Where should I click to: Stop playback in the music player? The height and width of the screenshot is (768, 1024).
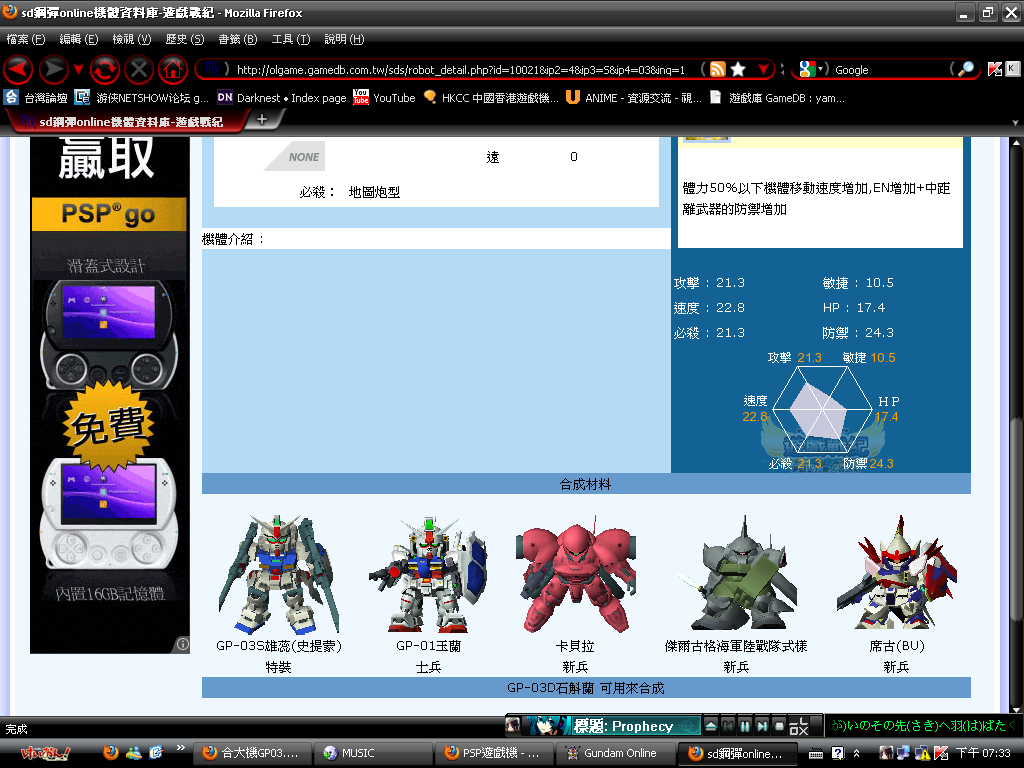[x=779, y=726]
